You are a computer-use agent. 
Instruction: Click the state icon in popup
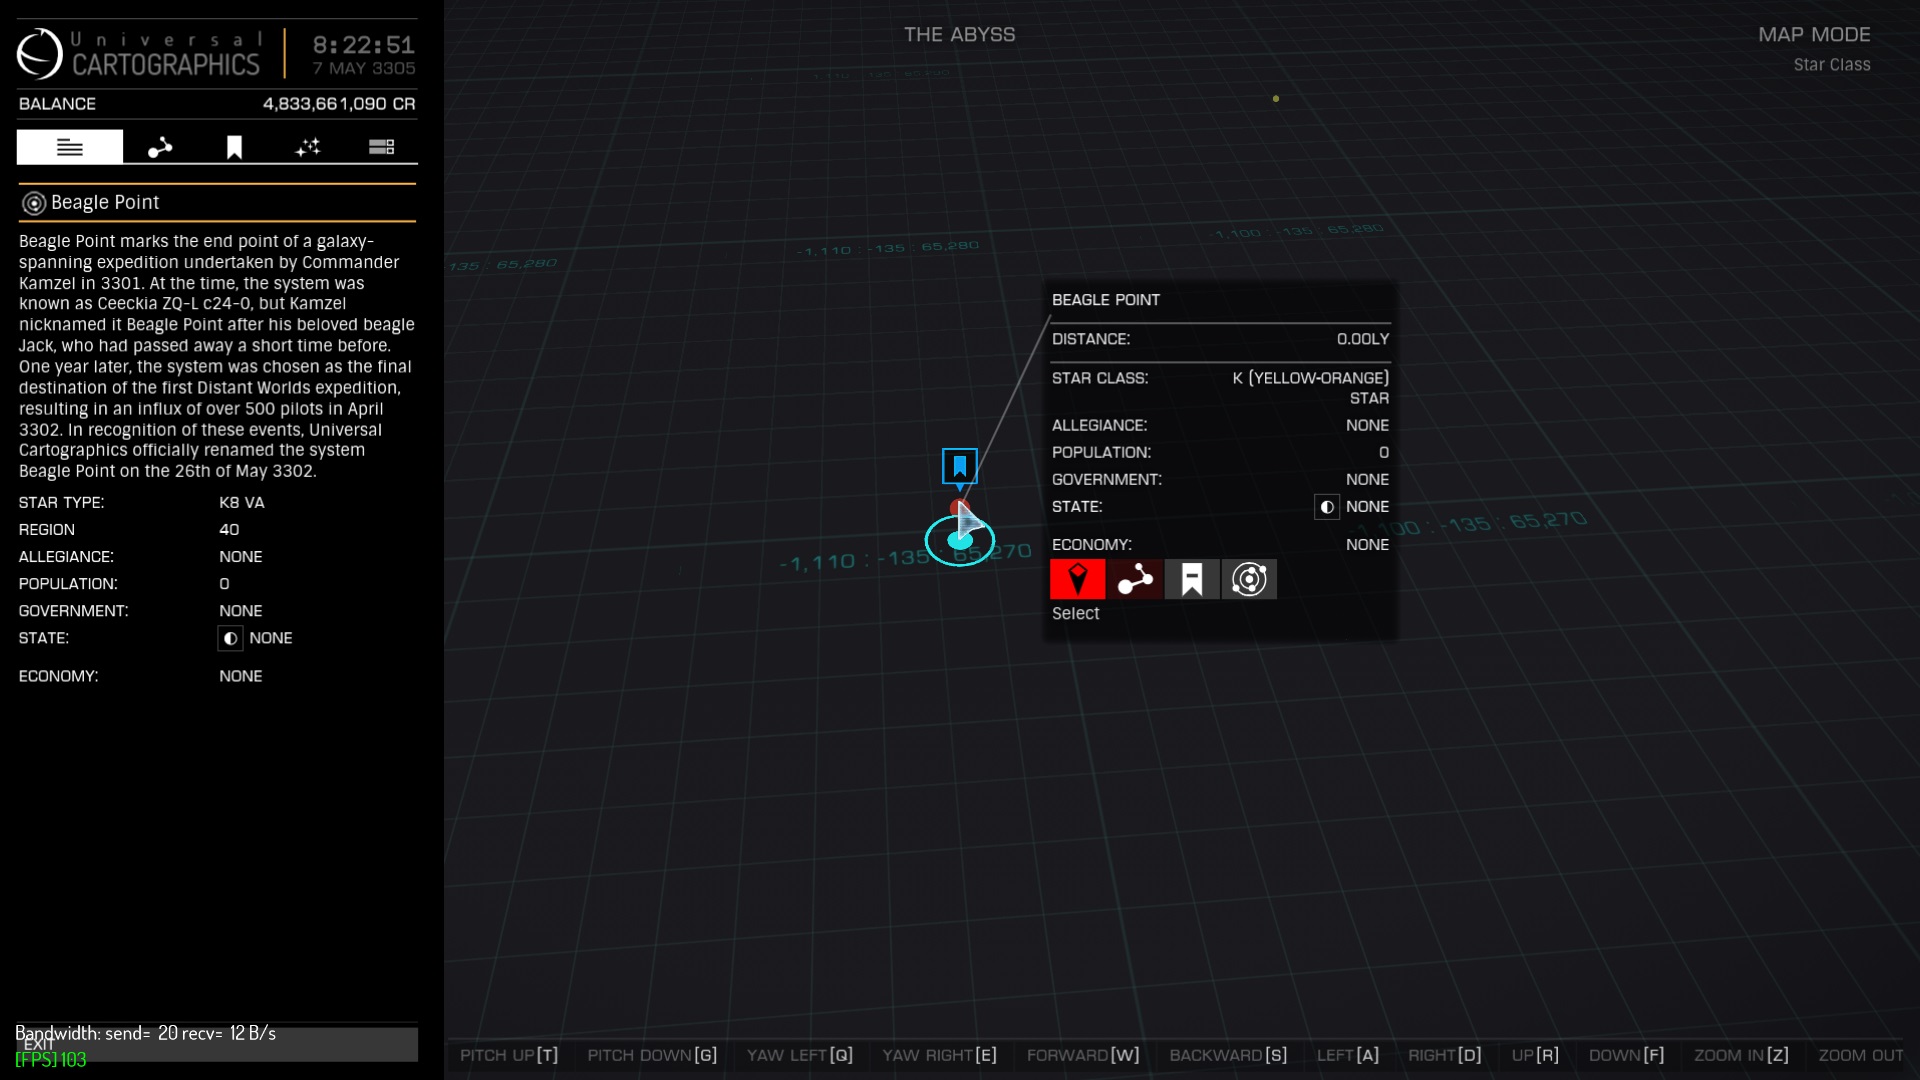1326,507
